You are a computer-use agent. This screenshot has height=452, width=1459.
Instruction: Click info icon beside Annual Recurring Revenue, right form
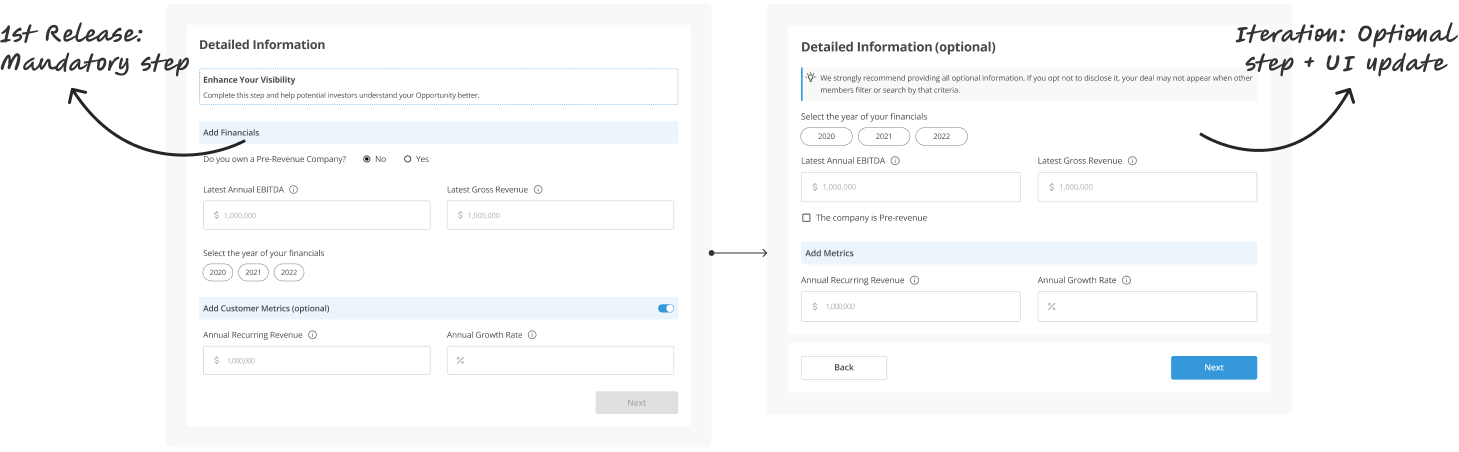click(914, 280)
